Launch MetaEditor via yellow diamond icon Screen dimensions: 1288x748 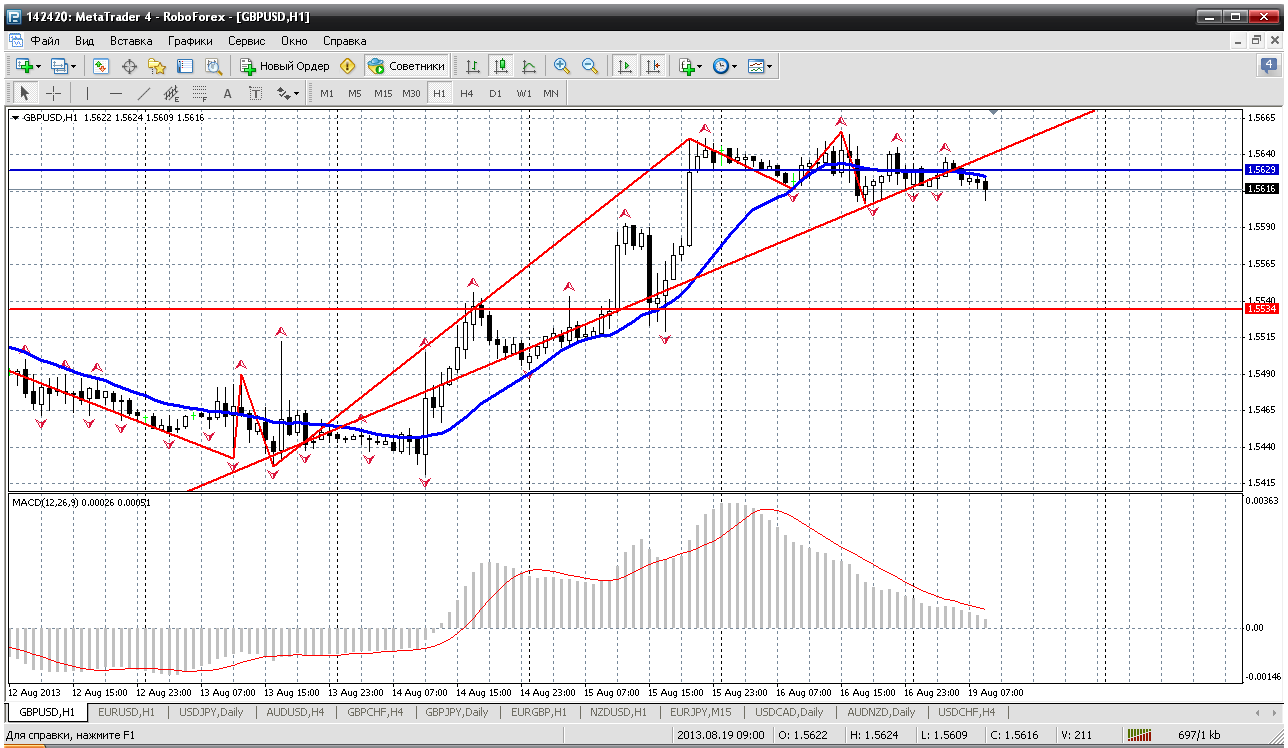[348, 66]
